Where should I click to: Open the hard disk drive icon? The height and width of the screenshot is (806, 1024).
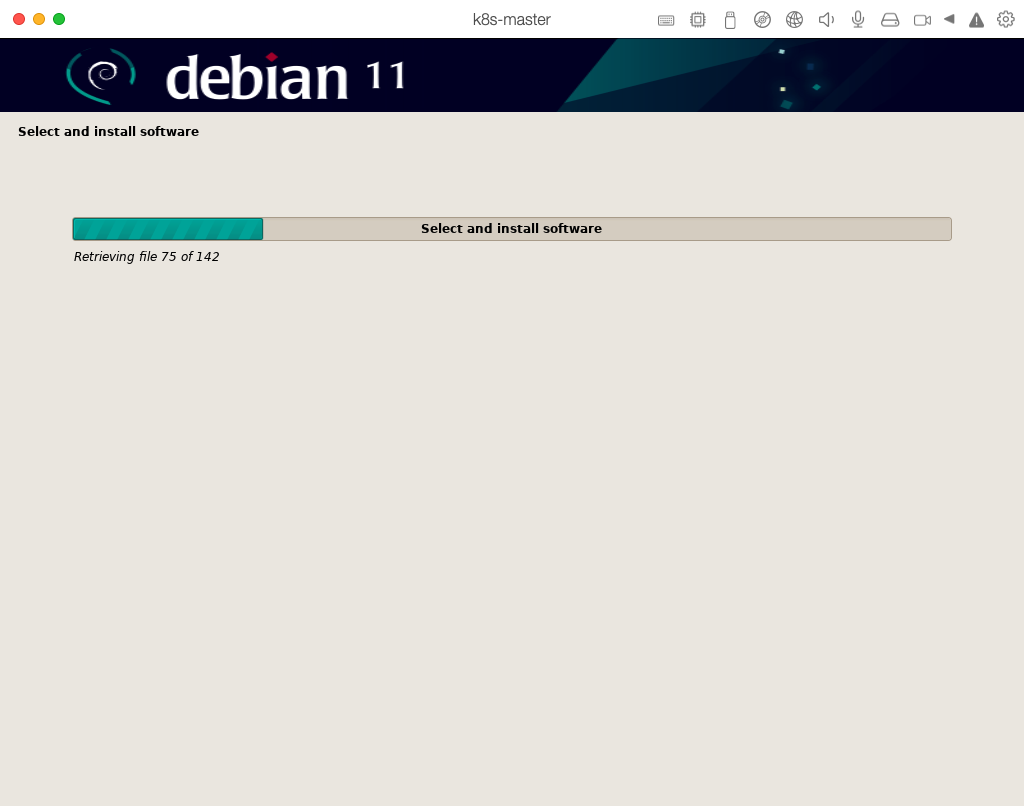[x=890, y=20]
